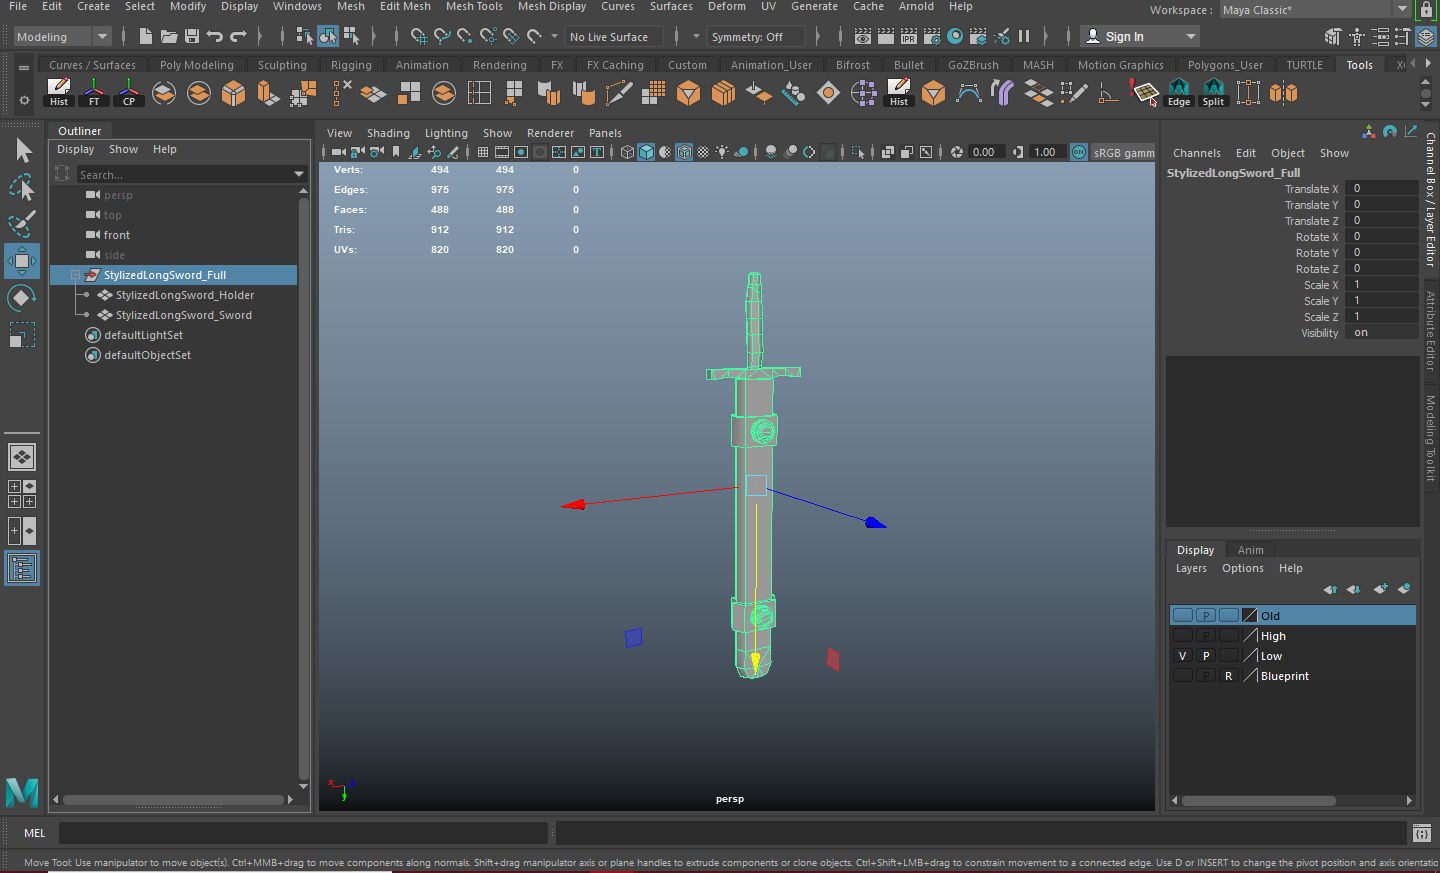Click the IPR render icon
Screen dimensions: 1440x873
[909, 36]
